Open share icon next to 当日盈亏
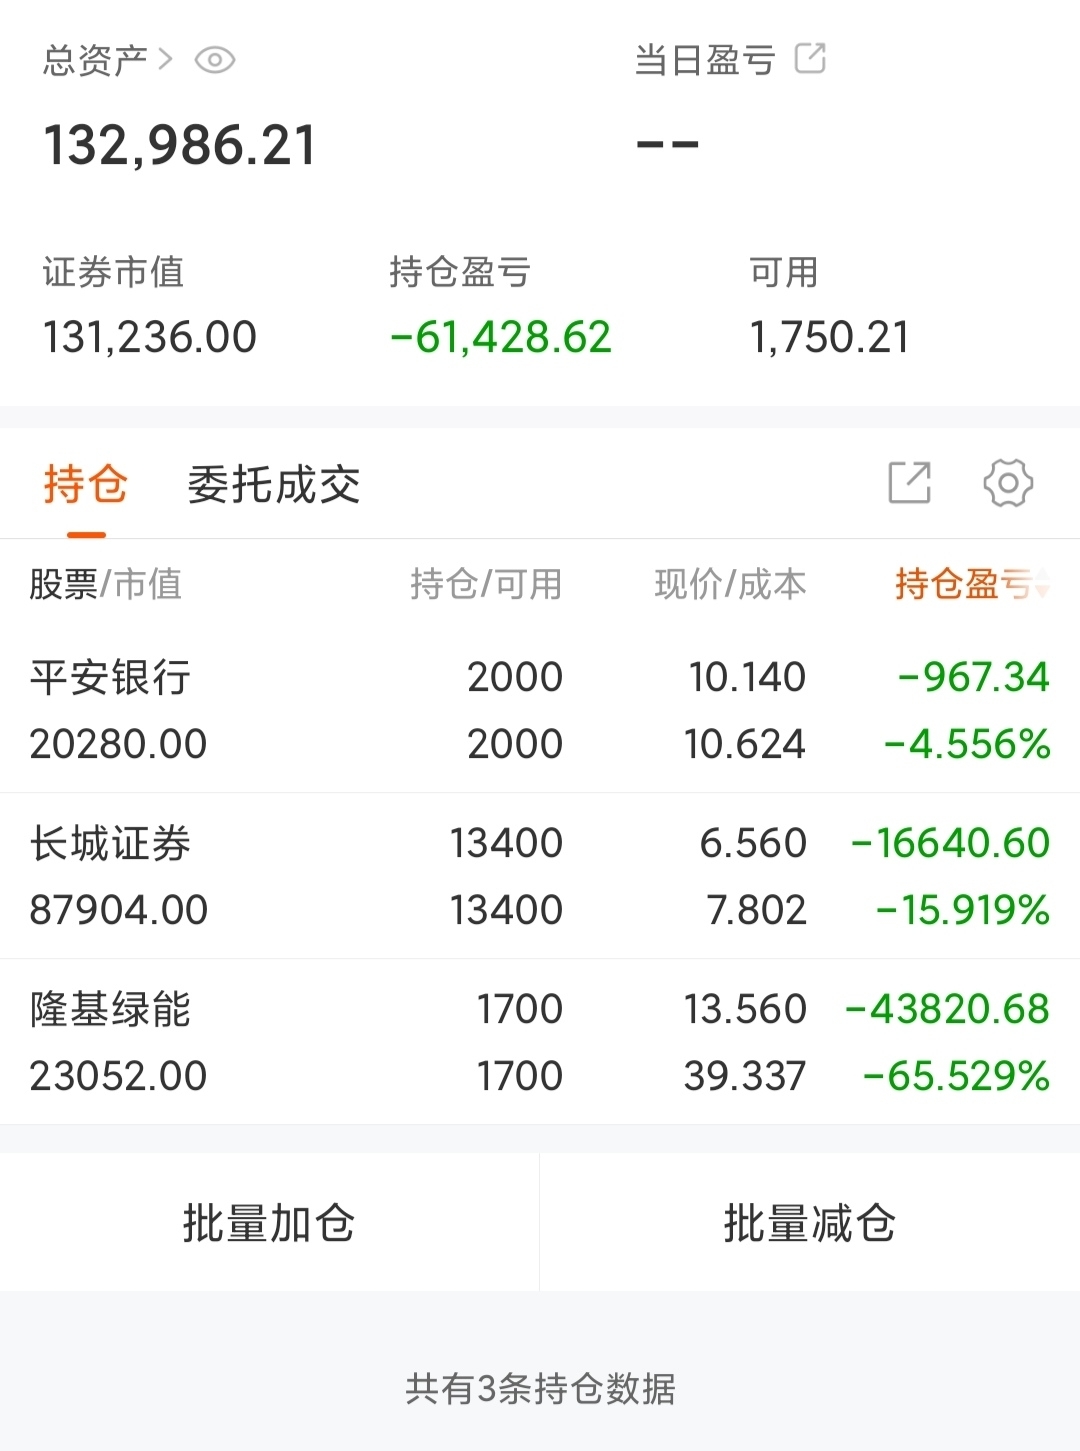 (x=810, y=59)
